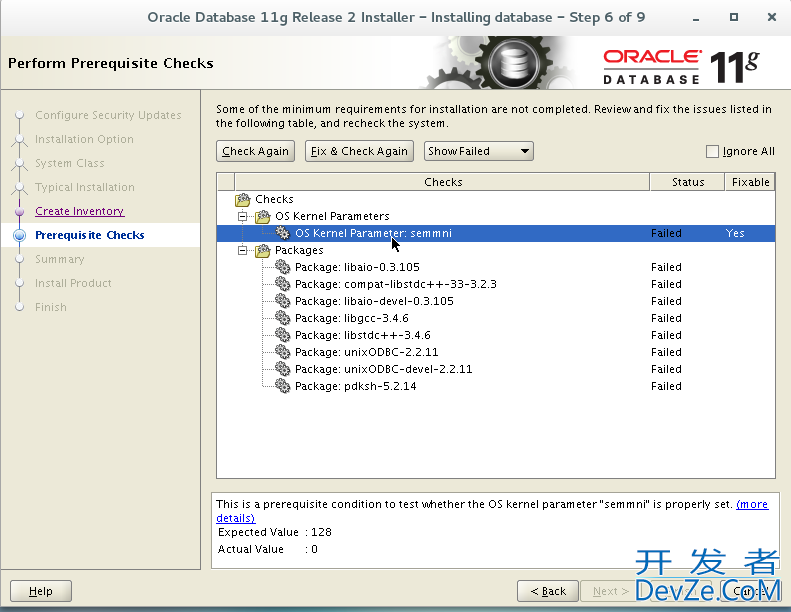Click gear icon for unixODBC-devel-2.2.11

tap(282, 369)
